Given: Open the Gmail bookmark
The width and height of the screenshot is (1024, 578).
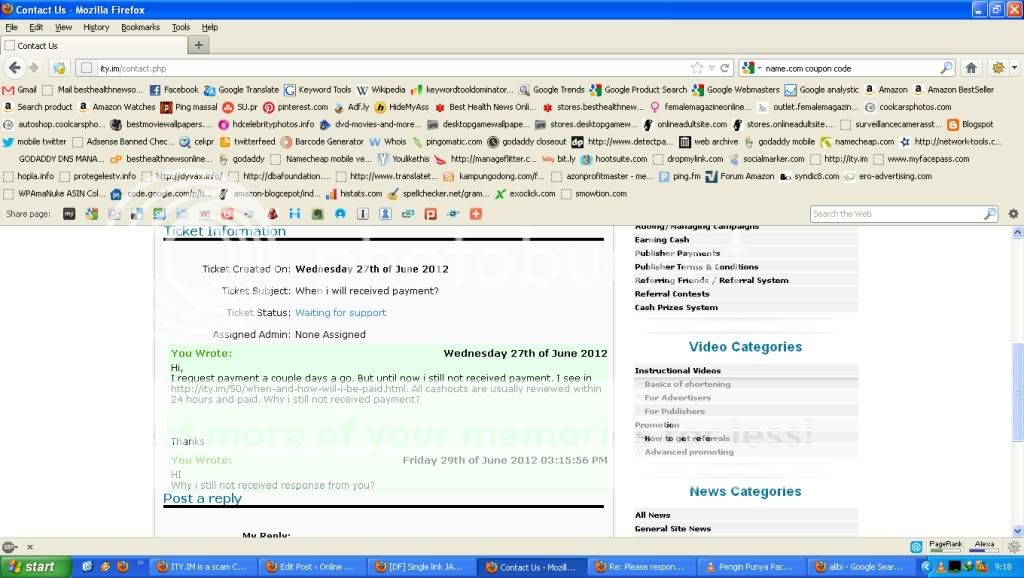Looking at the screenshot, I should click(20, 90).
